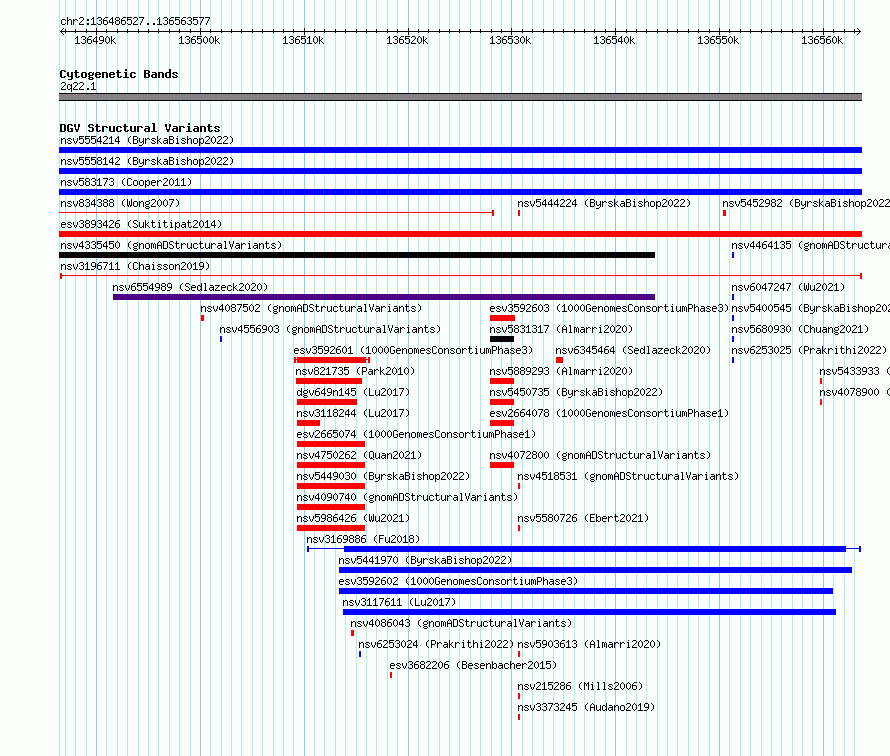Click the 136500k ruler tick label

[199, 40]
